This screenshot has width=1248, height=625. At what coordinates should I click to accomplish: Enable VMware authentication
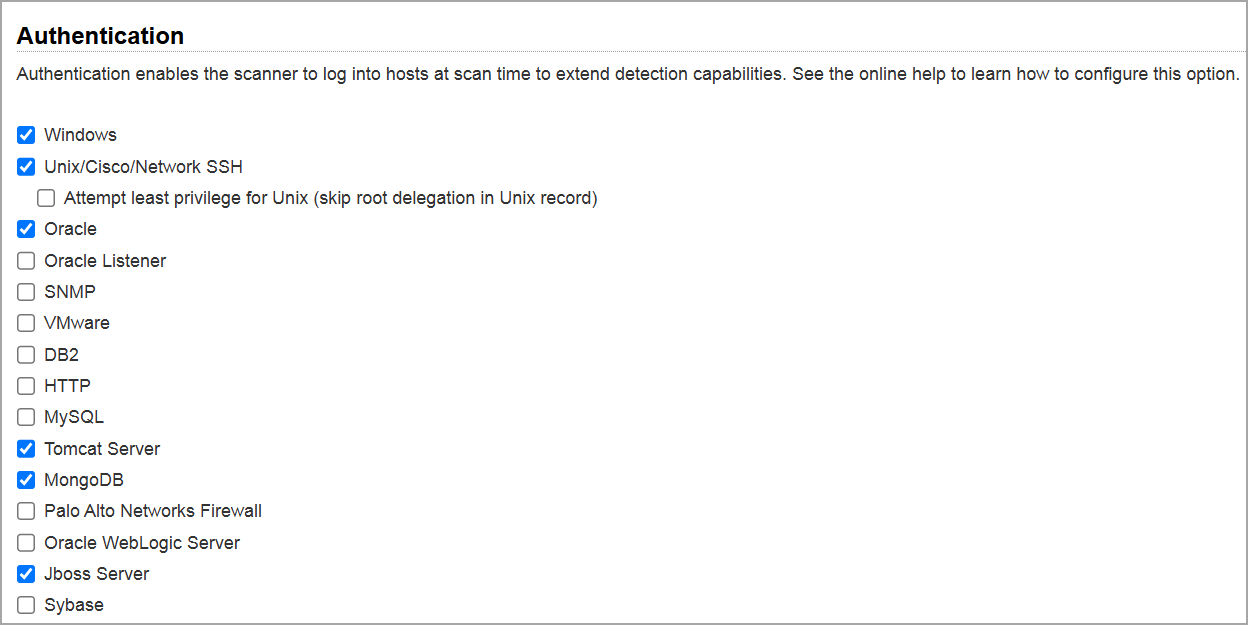[25, 322]
